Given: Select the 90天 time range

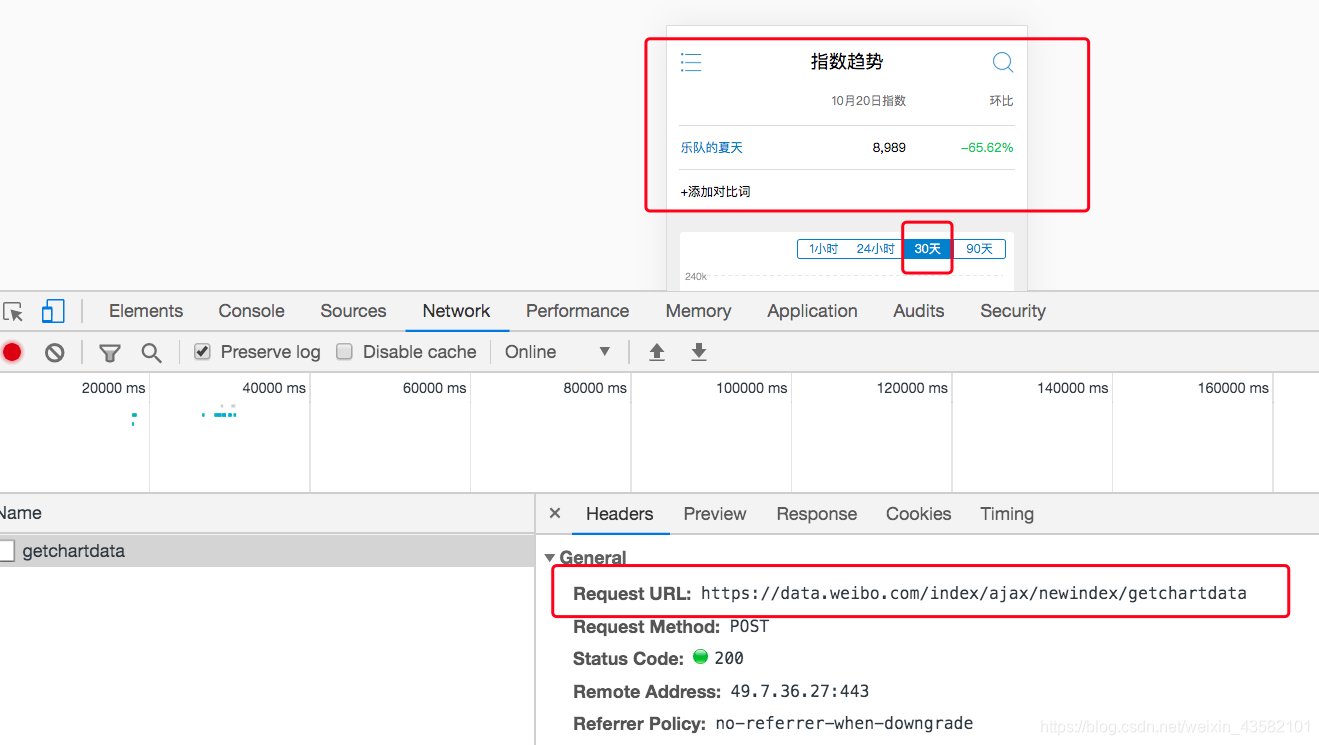Looking at the screenshot, I should [x=979, y=249].
